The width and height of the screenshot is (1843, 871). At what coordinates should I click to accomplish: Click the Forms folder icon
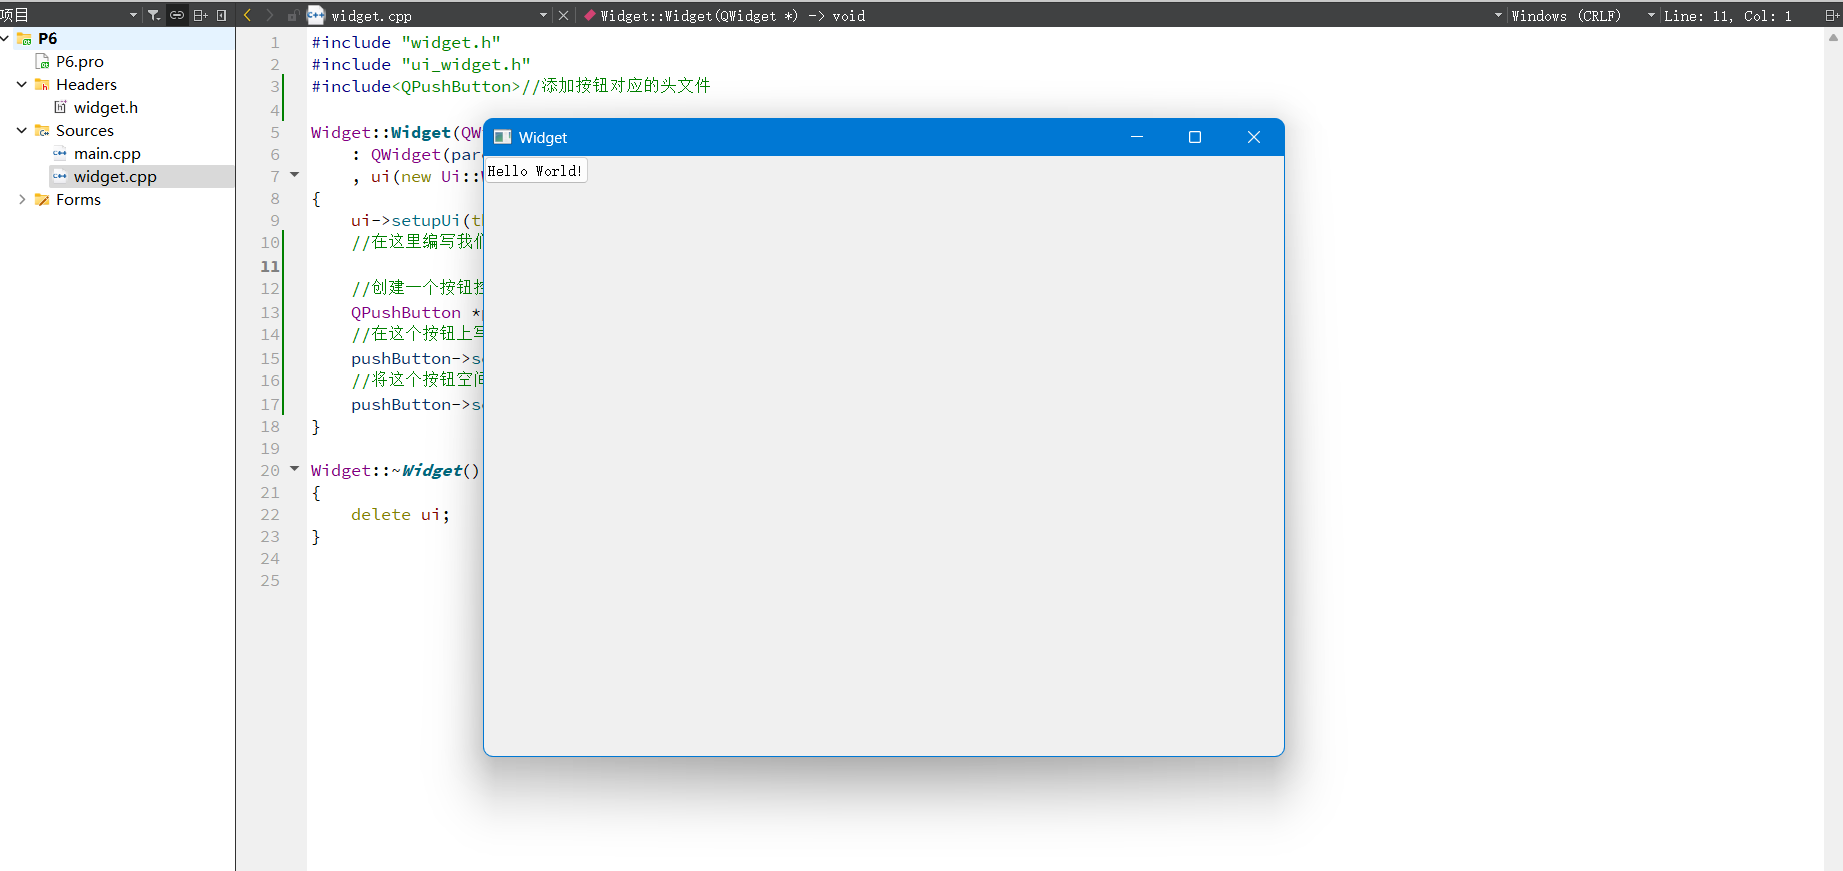tap(42, 199)
